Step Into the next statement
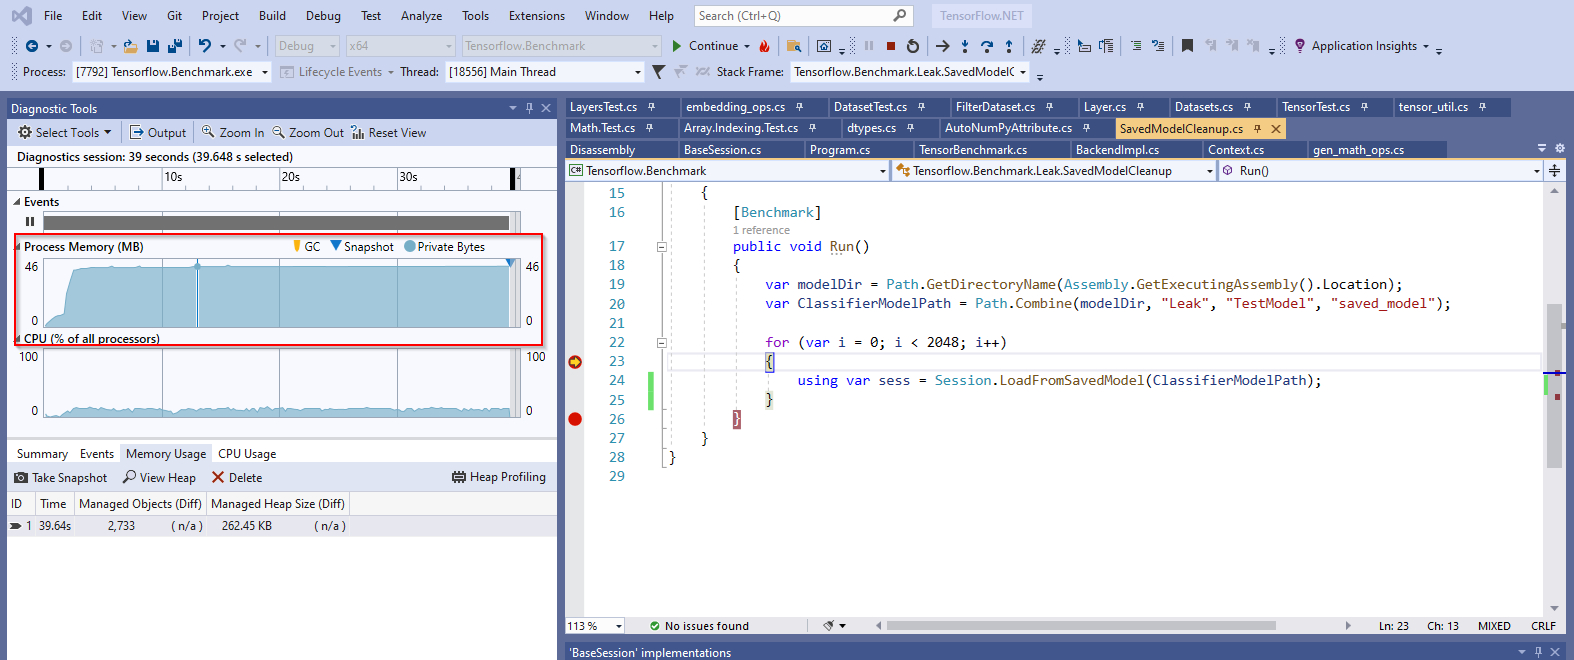 coord(965,46)
